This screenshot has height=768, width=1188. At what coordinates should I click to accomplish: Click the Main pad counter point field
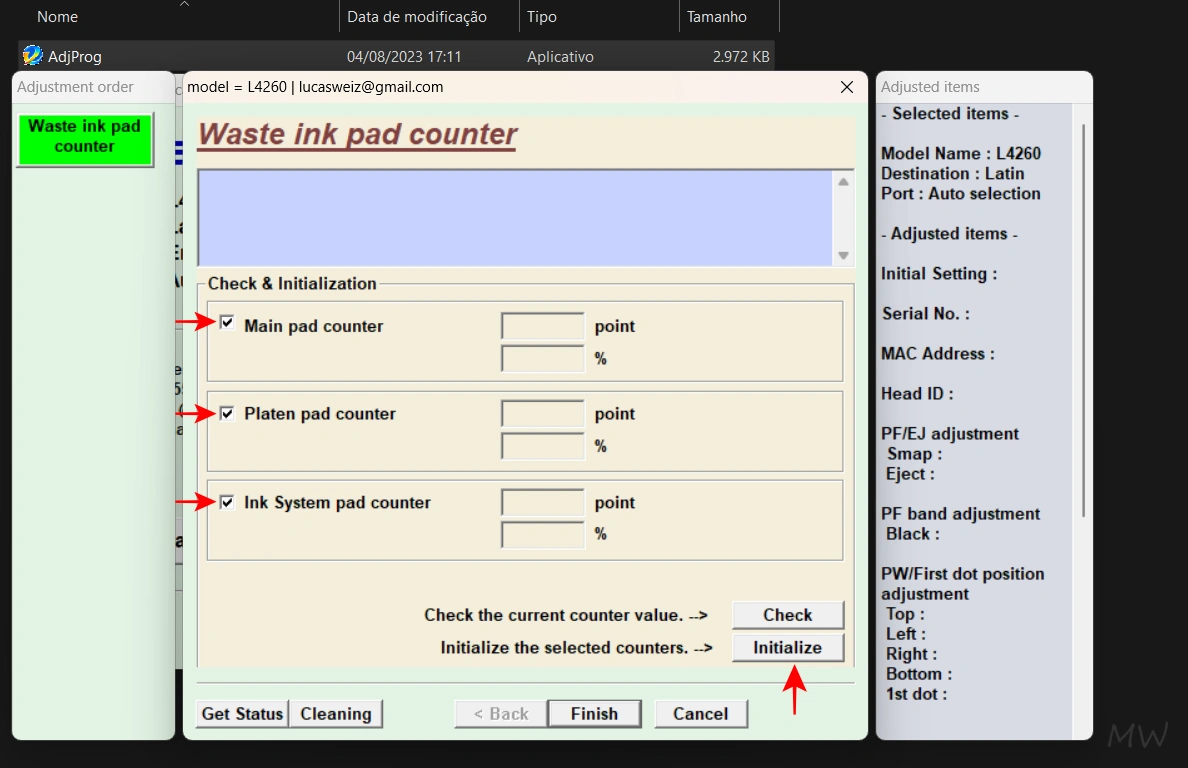[x=542, y=327]
